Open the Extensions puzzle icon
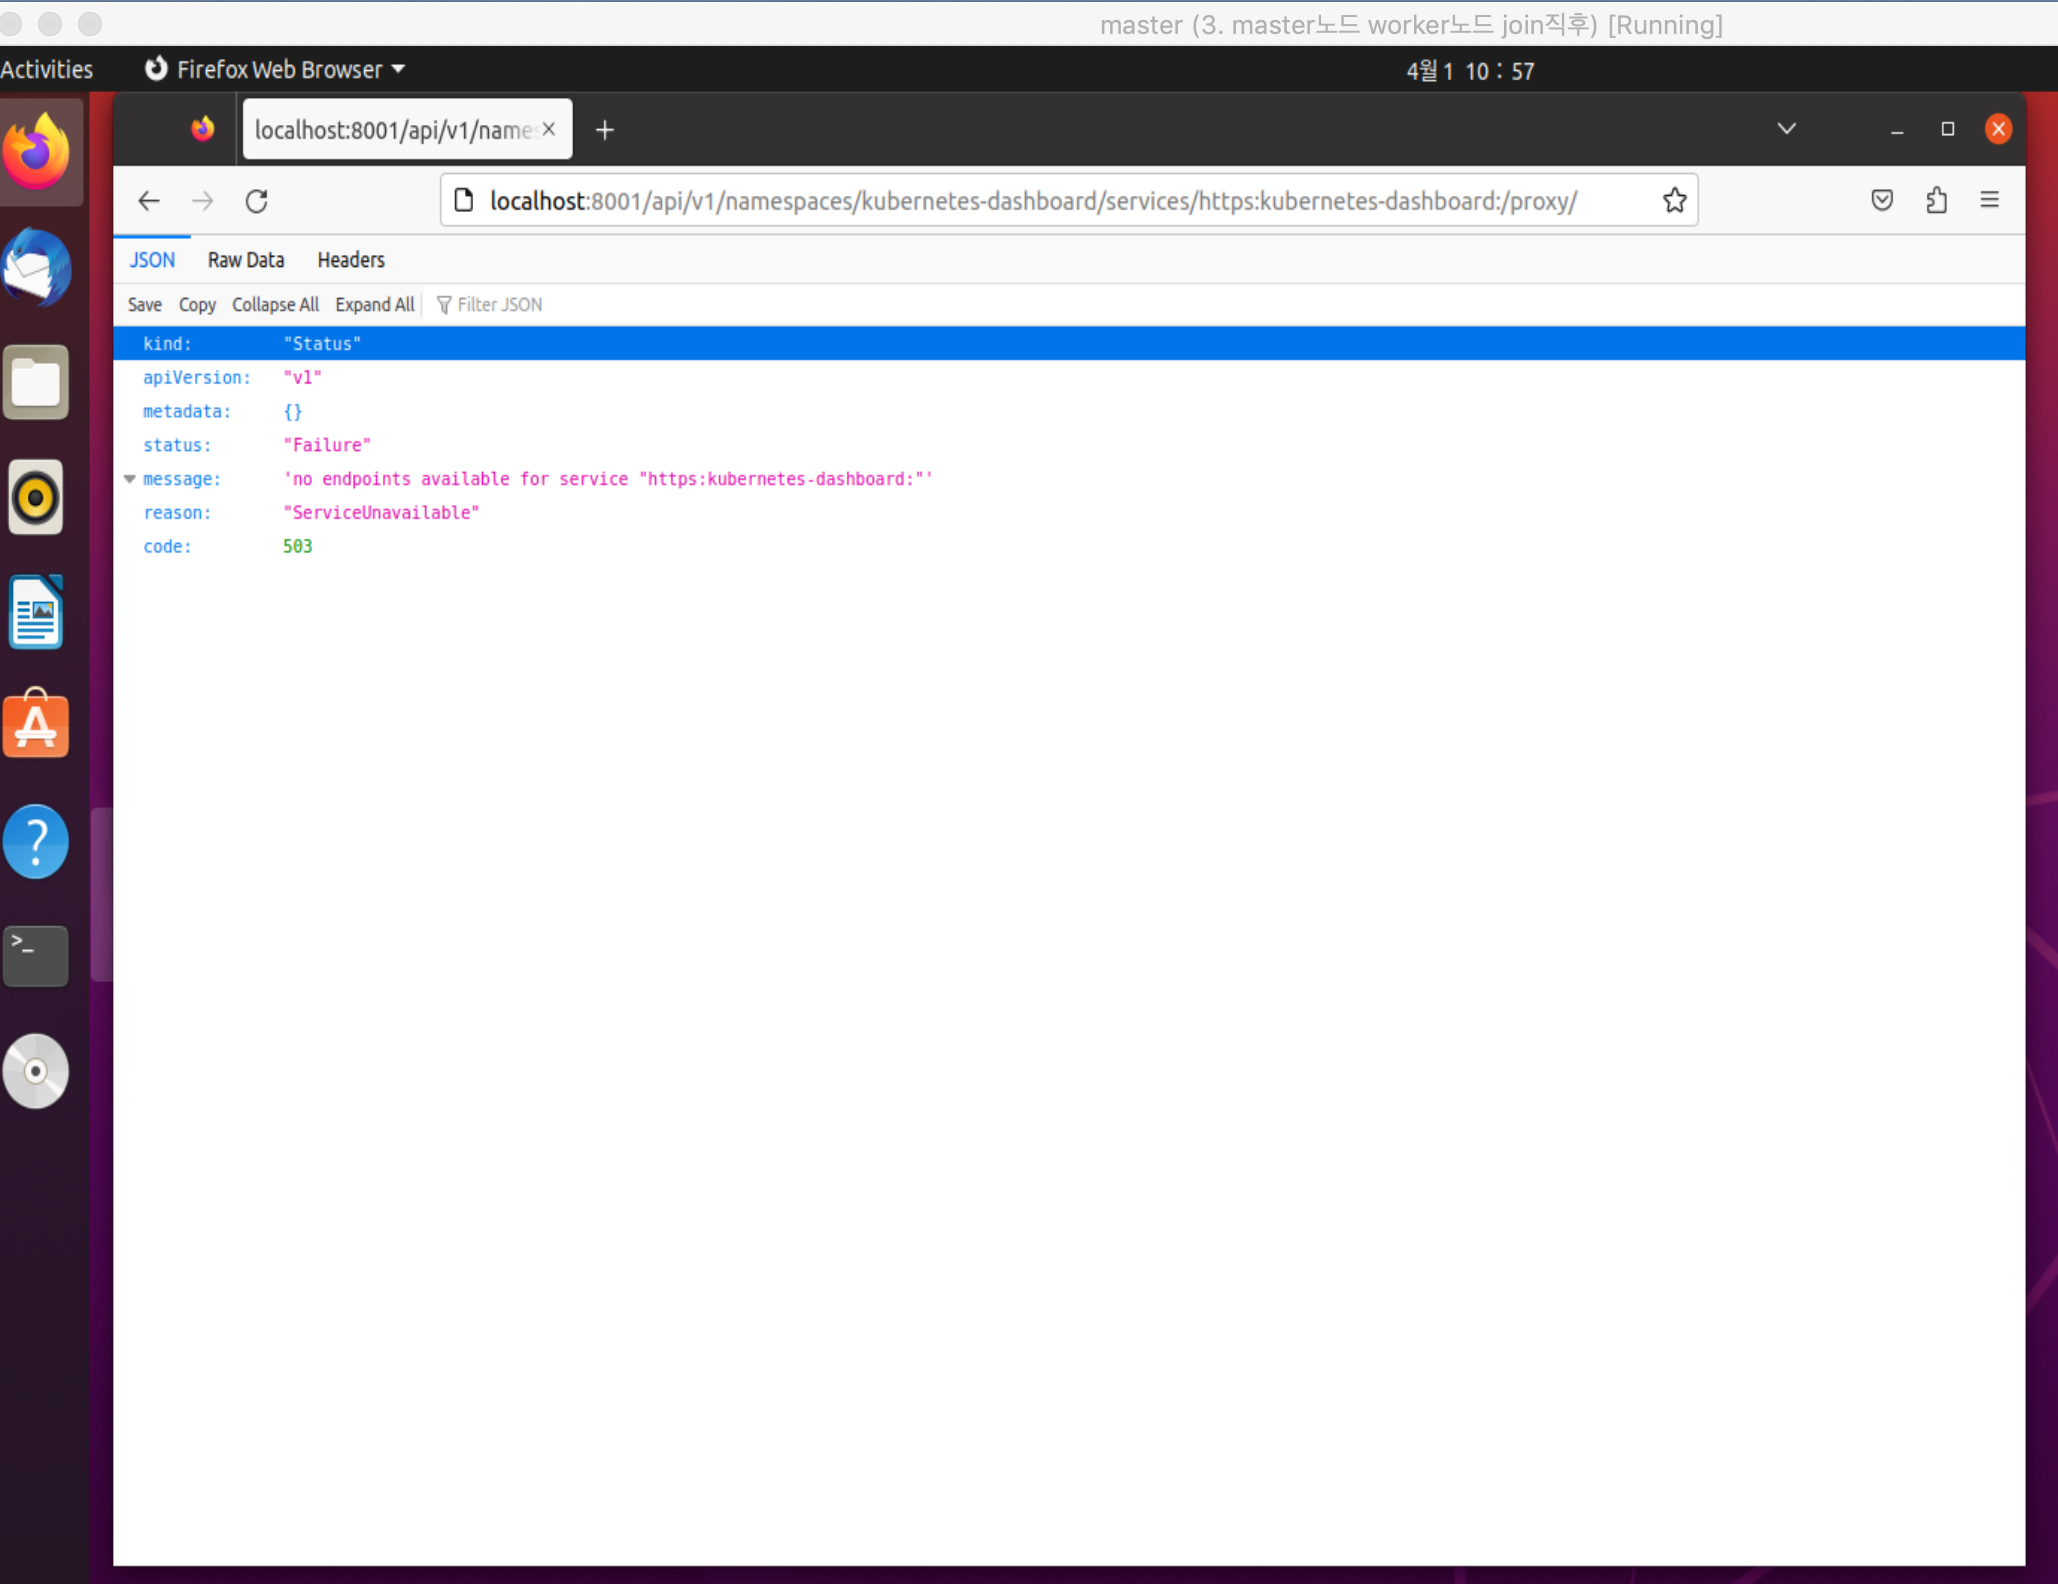Screen dimensions: 2058x1584 pyautogui.click(x=1936, y=201)
